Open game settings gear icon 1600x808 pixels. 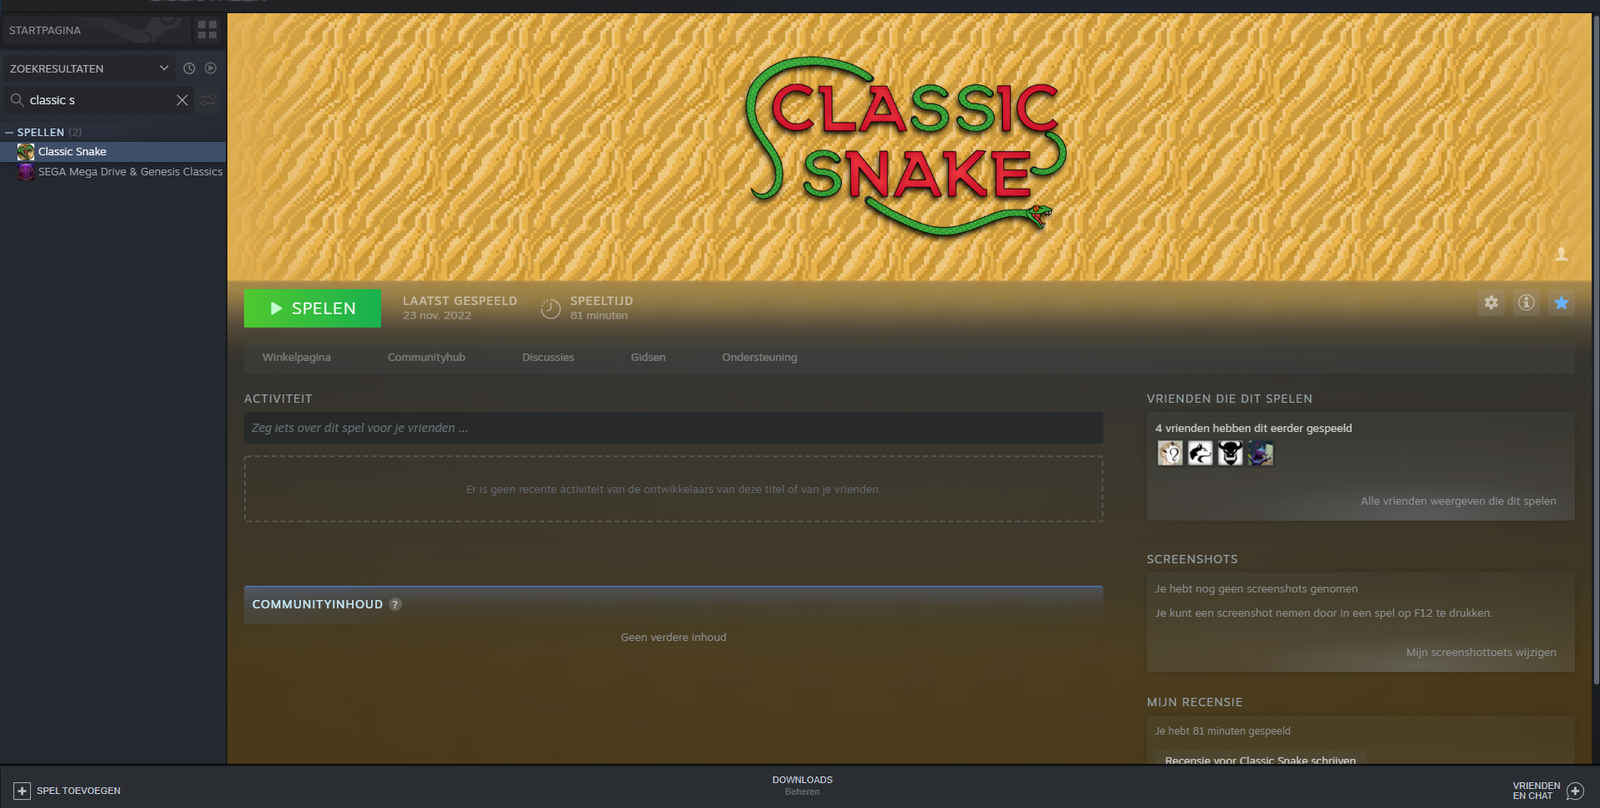(1491, 302)
